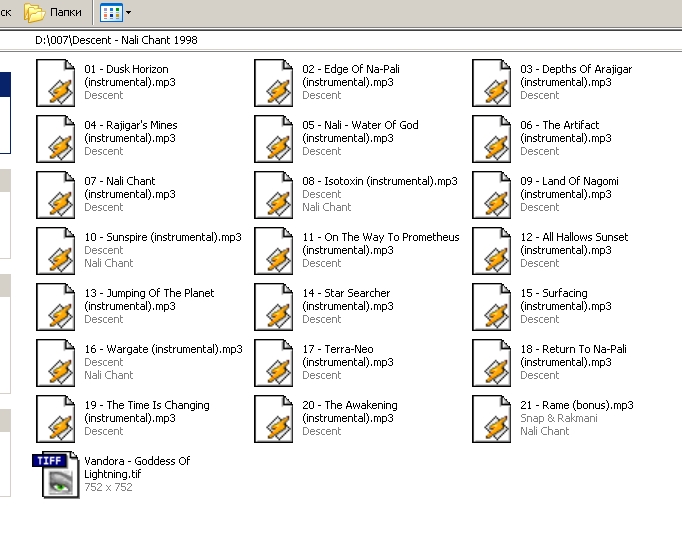This screenshot has height=549, width=682.
Task: Click the address bar path field
Action: tap(300, 41)
